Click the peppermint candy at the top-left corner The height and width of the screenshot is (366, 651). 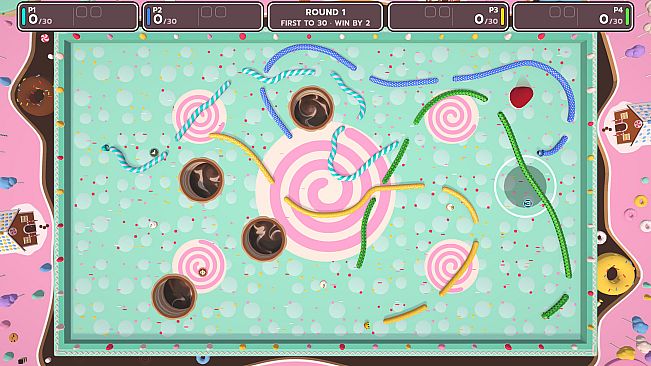coord(45,39)
